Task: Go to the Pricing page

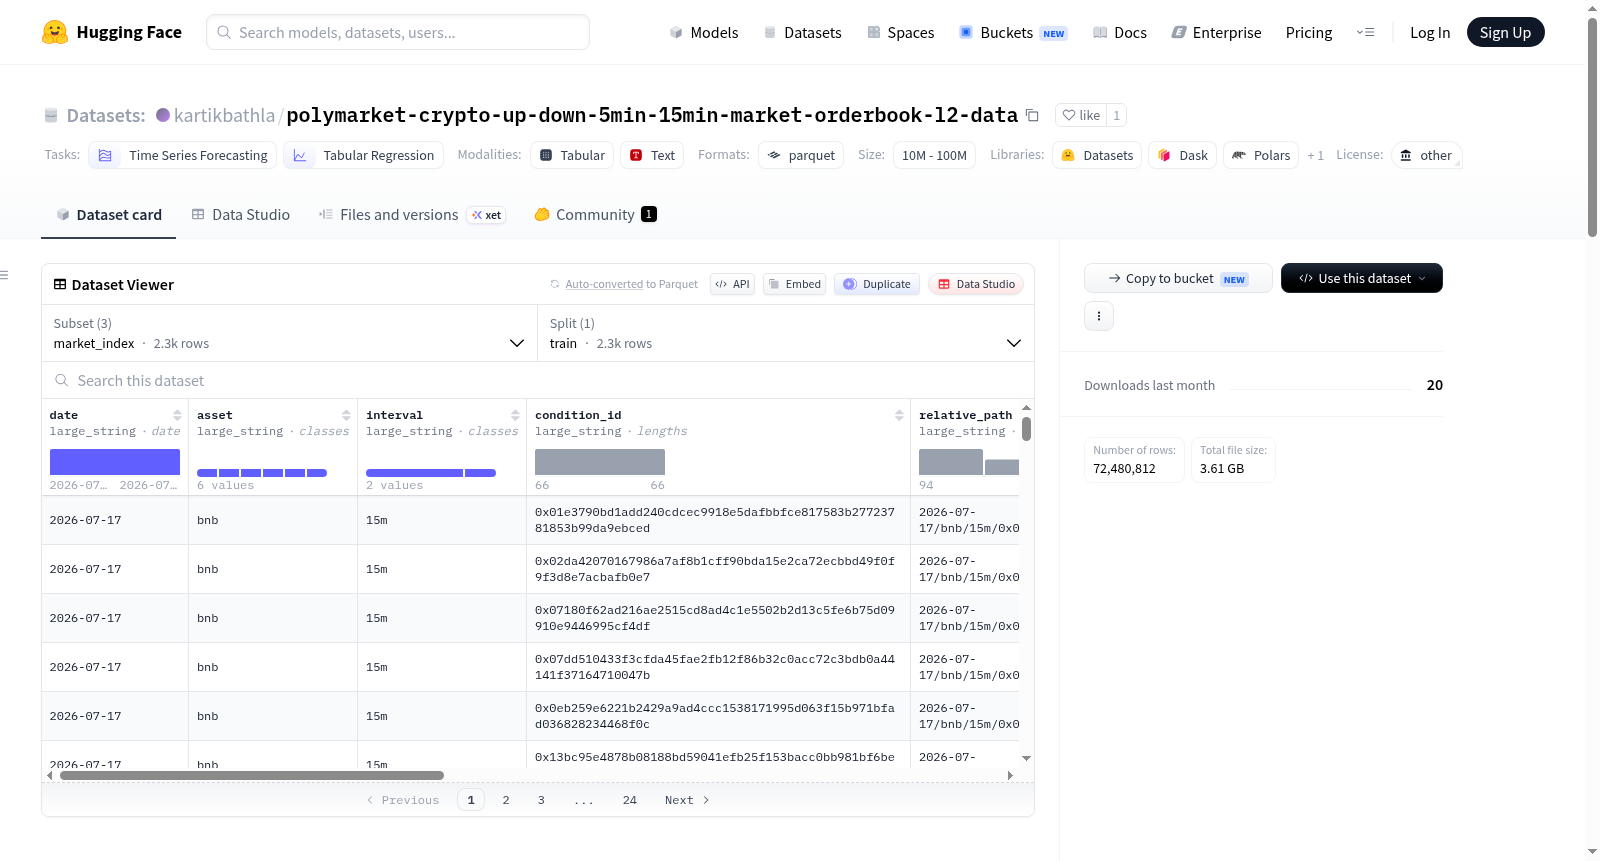Action: pyautogui.click(x=1309, y=32)
